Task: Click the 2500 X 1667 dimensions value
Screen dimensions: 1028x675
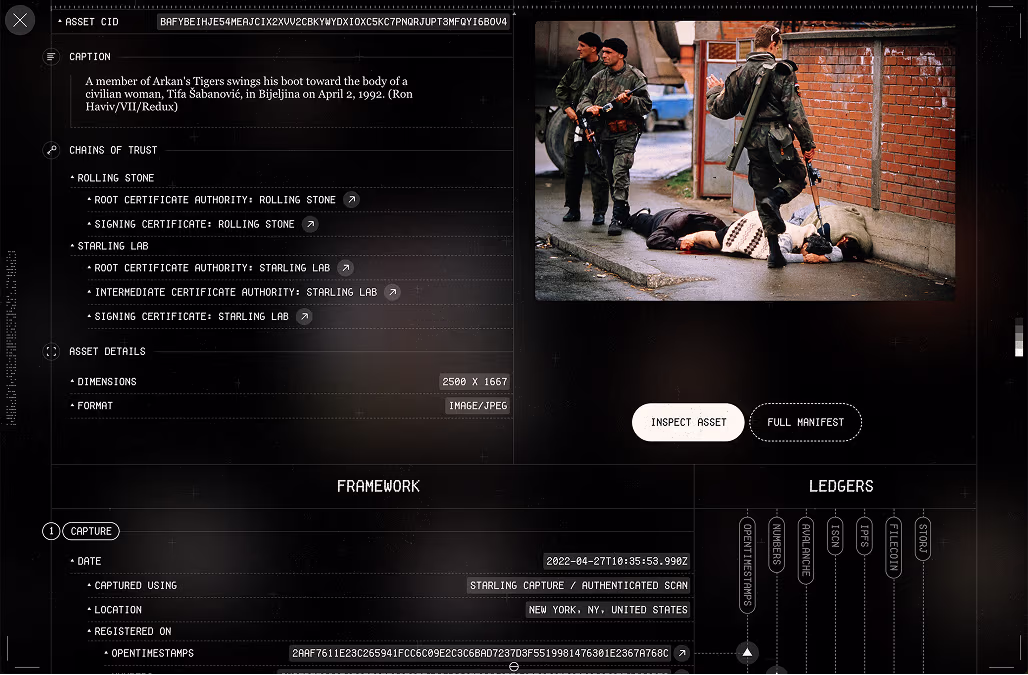Action: tap(475, 381)
